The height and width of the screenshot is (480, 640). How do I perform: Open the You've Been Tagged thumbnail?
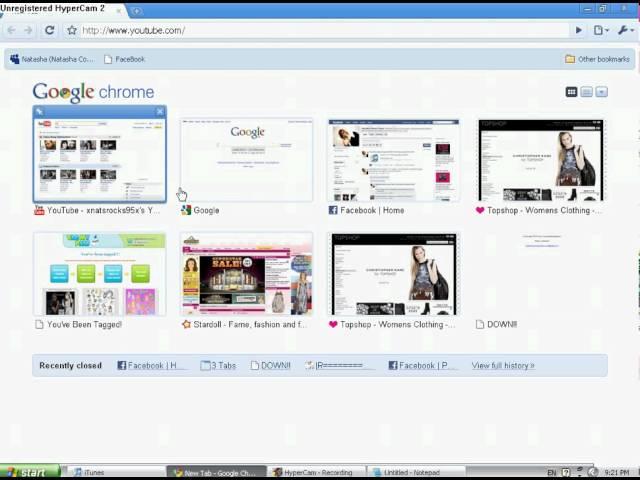(x=100, y=274)
